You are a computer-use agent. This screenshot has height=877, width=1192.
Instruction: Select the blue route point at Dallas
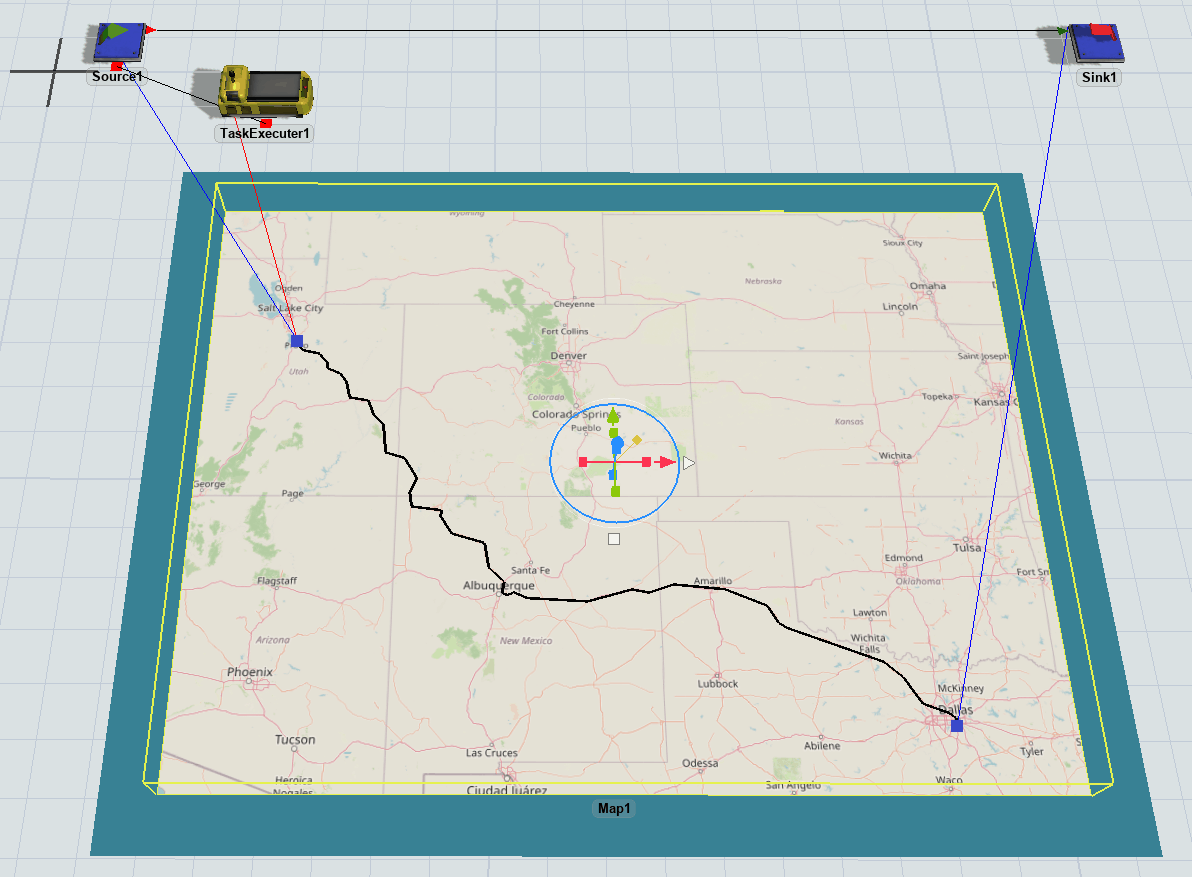957,725
